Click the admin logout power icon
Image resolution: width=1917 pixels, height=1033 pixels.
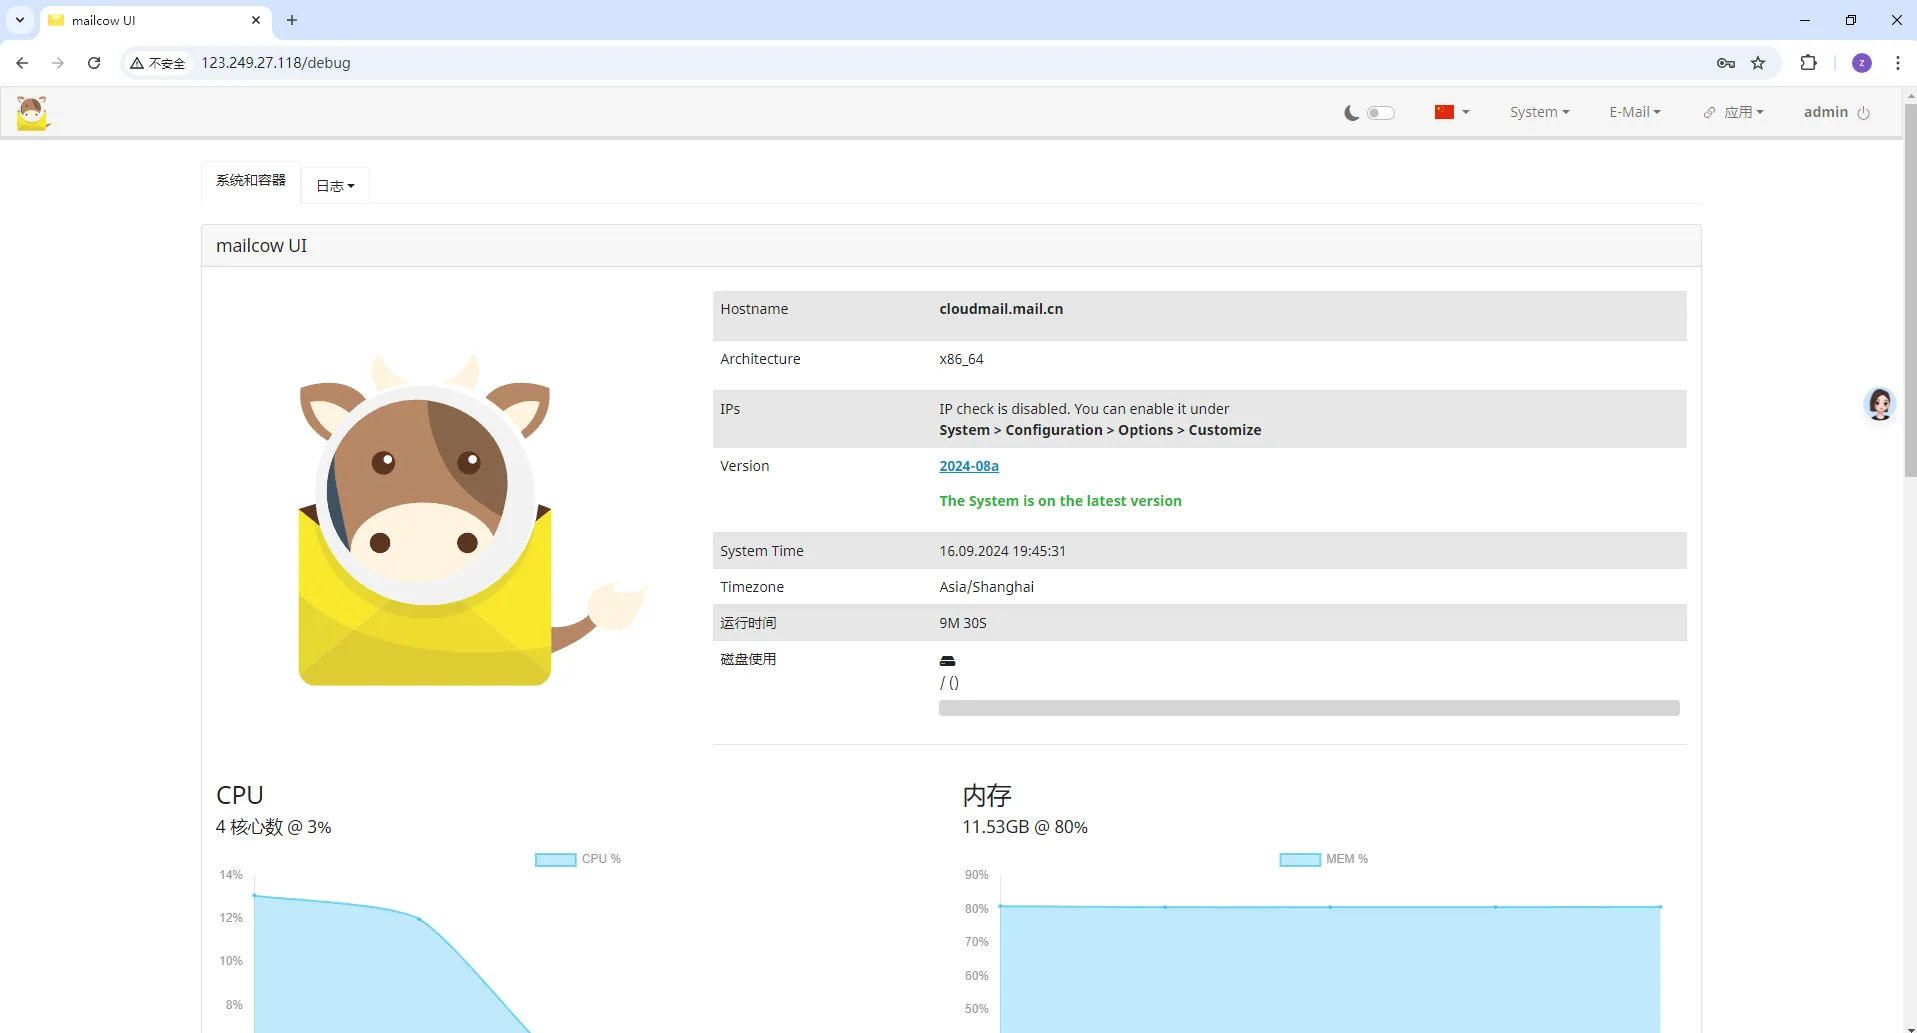[1863, 113]
